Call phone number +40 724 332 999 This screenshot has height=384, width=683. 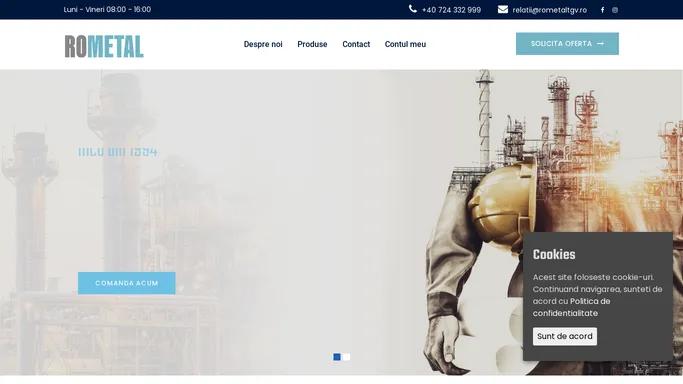click(x=451, y=10)
